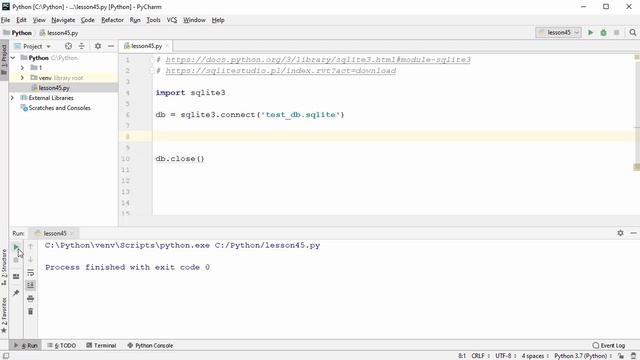
Task: Open Project panel settings gear
Action: tap(98, 46)
